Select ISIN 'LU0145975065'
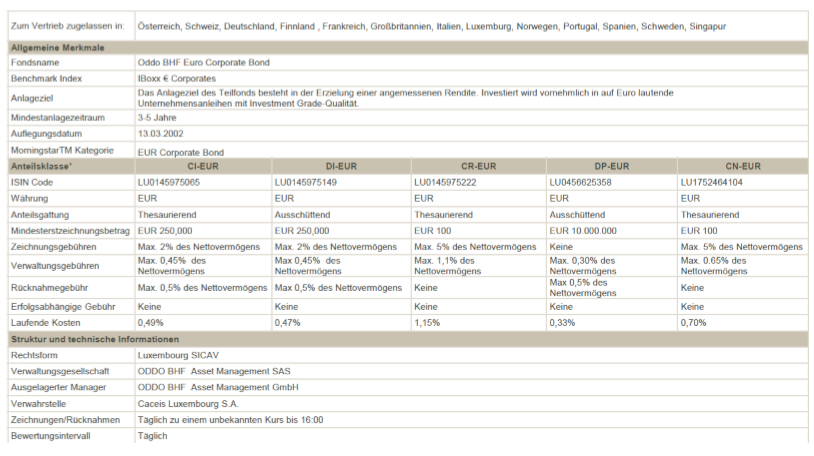Screen dimensions: 814x456 pos(169,182)
